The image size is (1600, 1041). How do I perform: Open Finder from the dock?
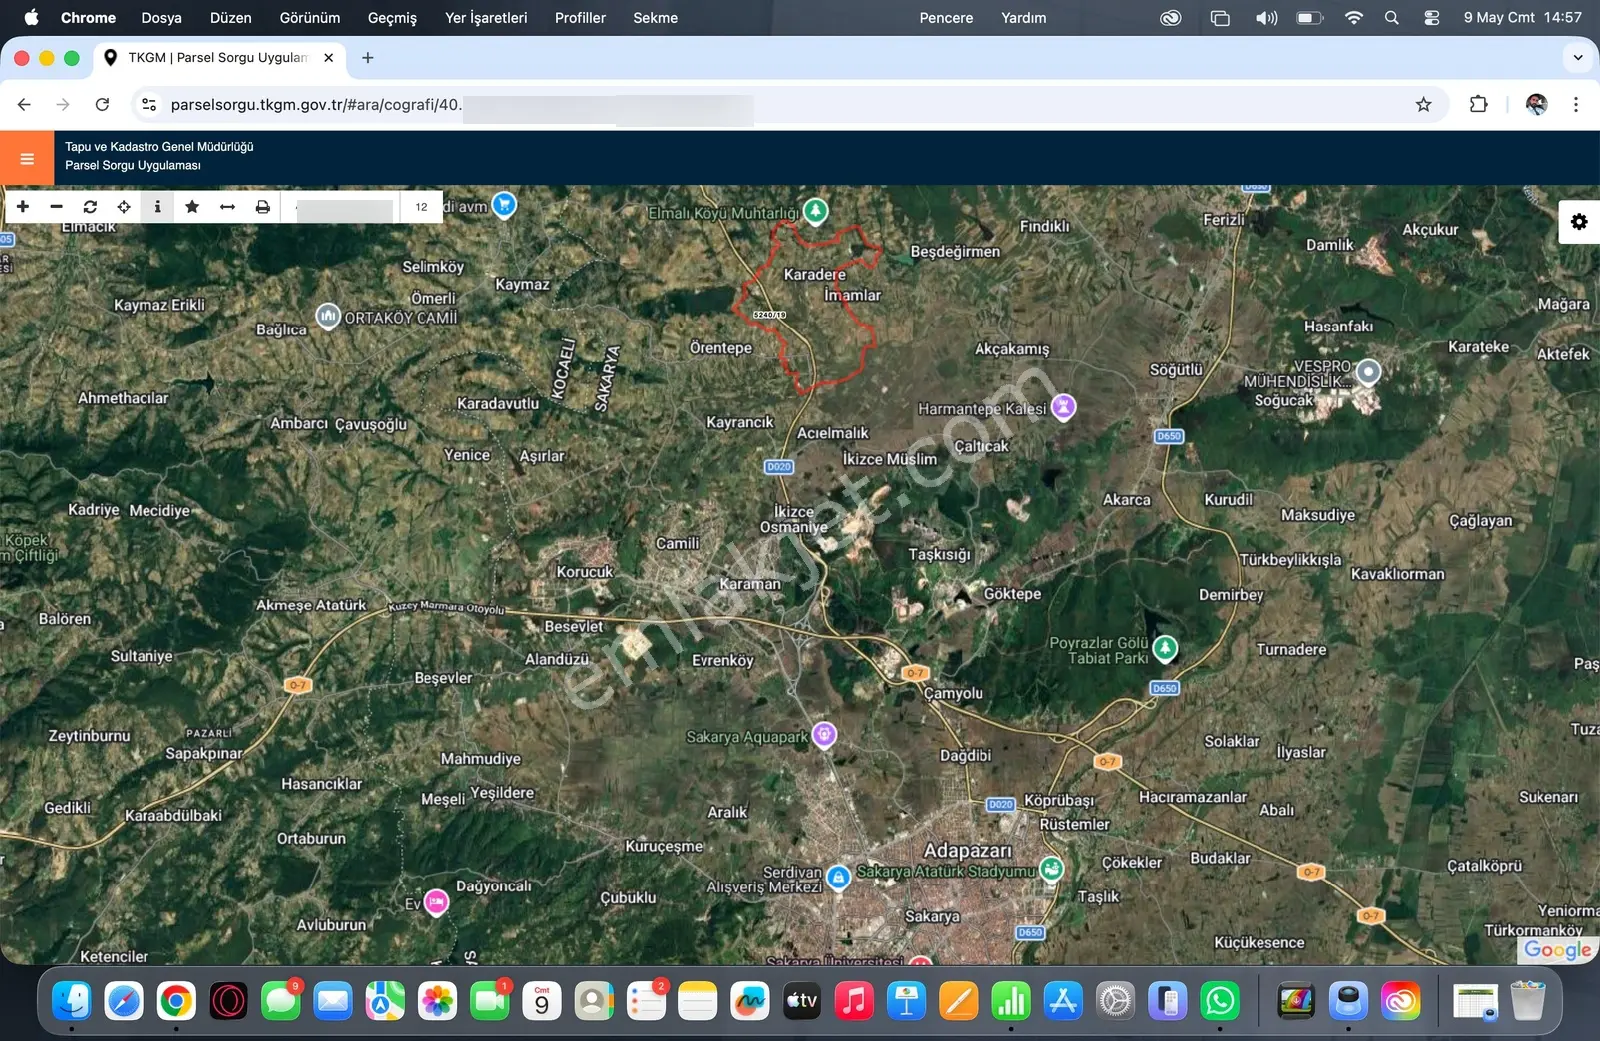coord(72,1000)
